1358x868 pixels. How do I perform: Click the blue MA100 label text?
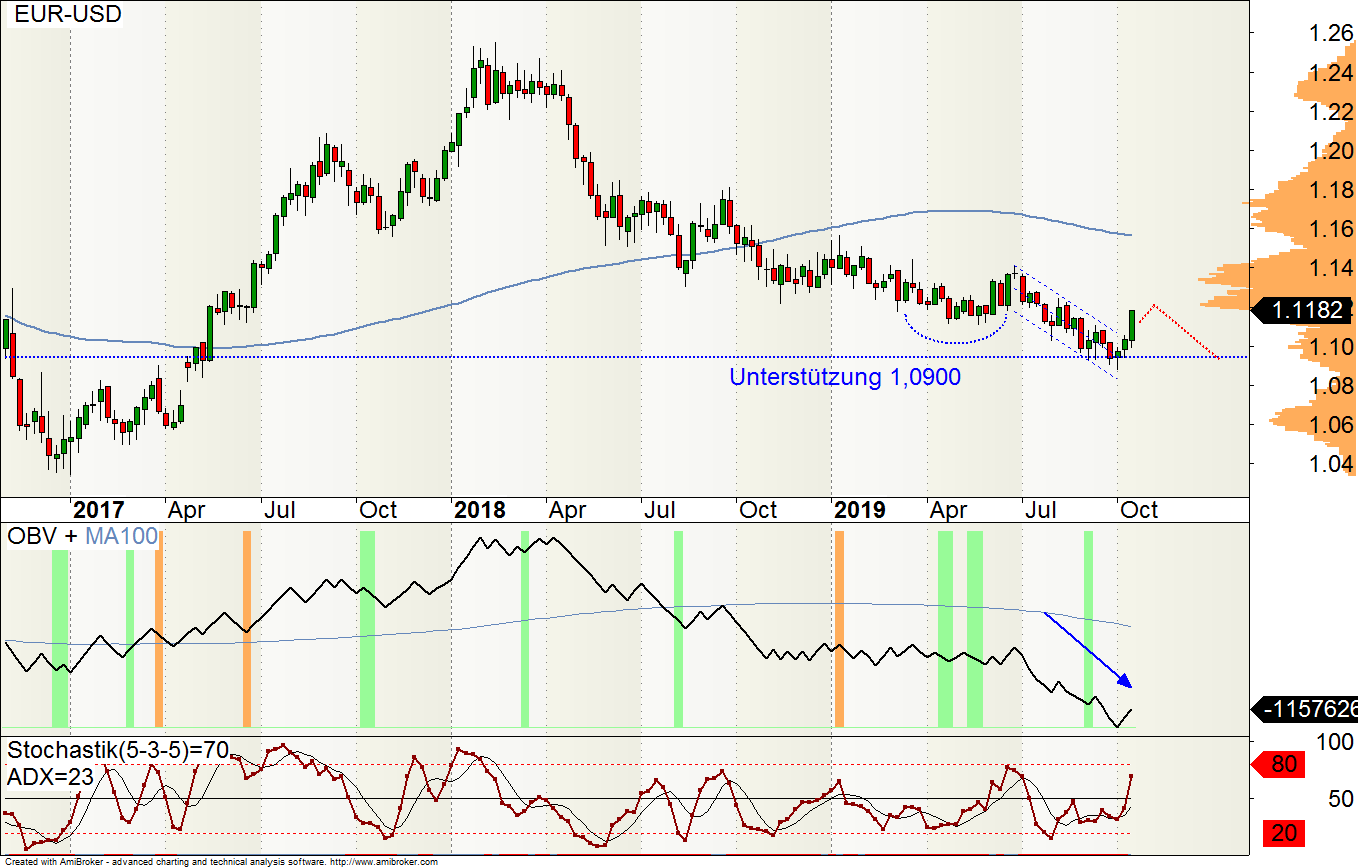pos(121,536)
